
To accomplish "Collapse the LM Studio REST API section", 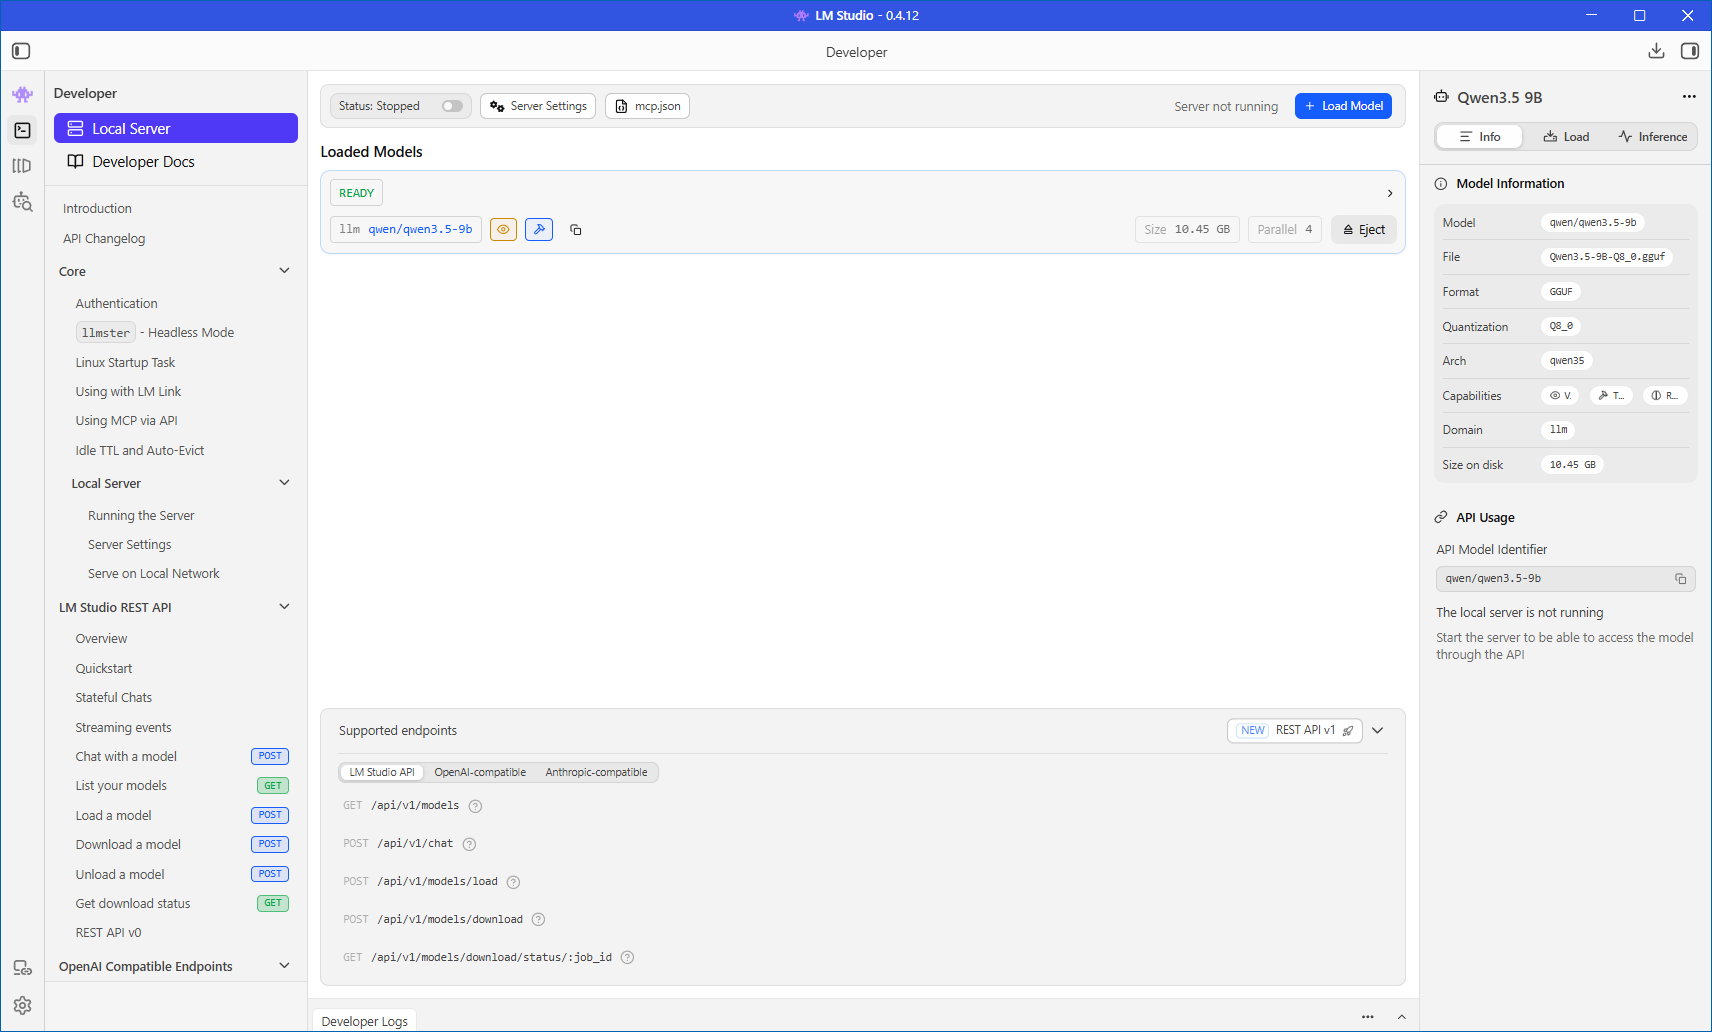I will click(284, 607).
